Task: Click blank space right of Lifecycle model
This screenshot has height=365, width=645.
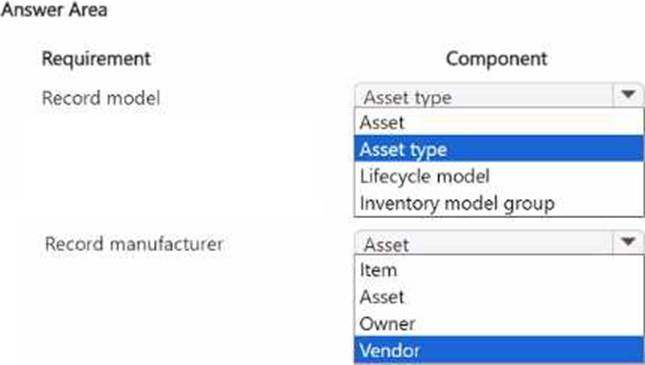Action: [566, 176]
